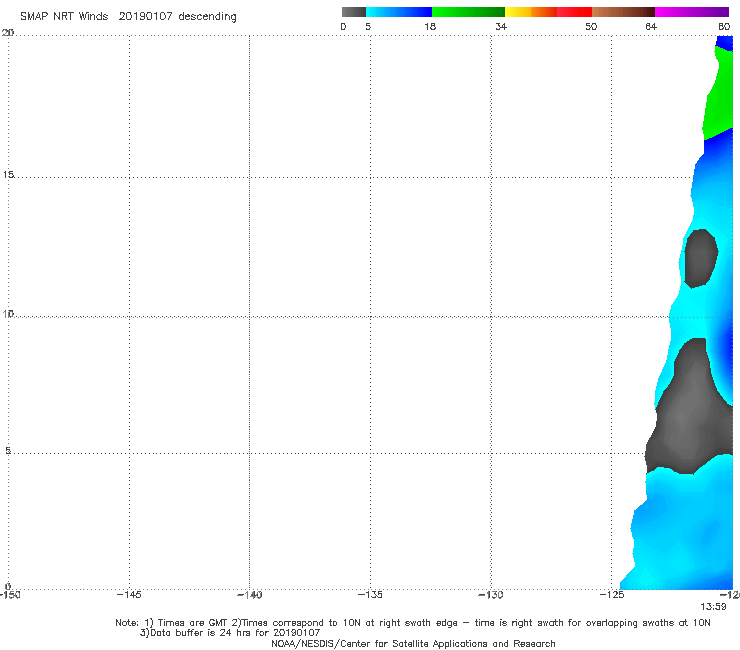The image size is (740, 650).
Task: Click the green segment of the color bar
Action: pos(468,12)
